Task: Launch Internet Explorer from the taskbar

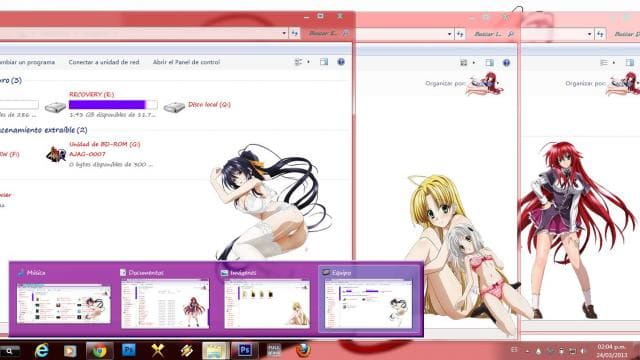Action: pos(41,351)
